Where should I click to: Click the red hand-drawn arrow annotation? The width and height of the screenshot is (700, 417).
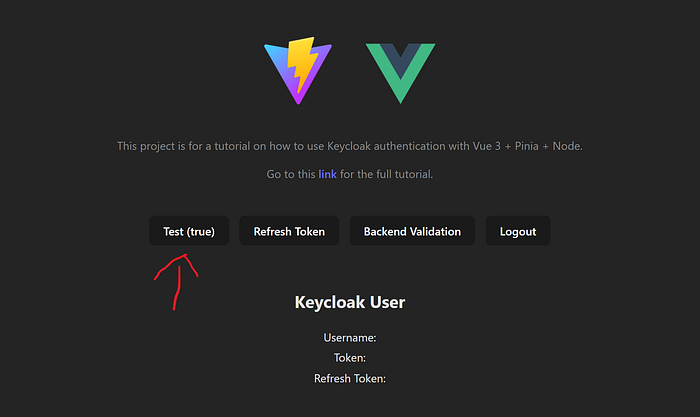(176, 282)
